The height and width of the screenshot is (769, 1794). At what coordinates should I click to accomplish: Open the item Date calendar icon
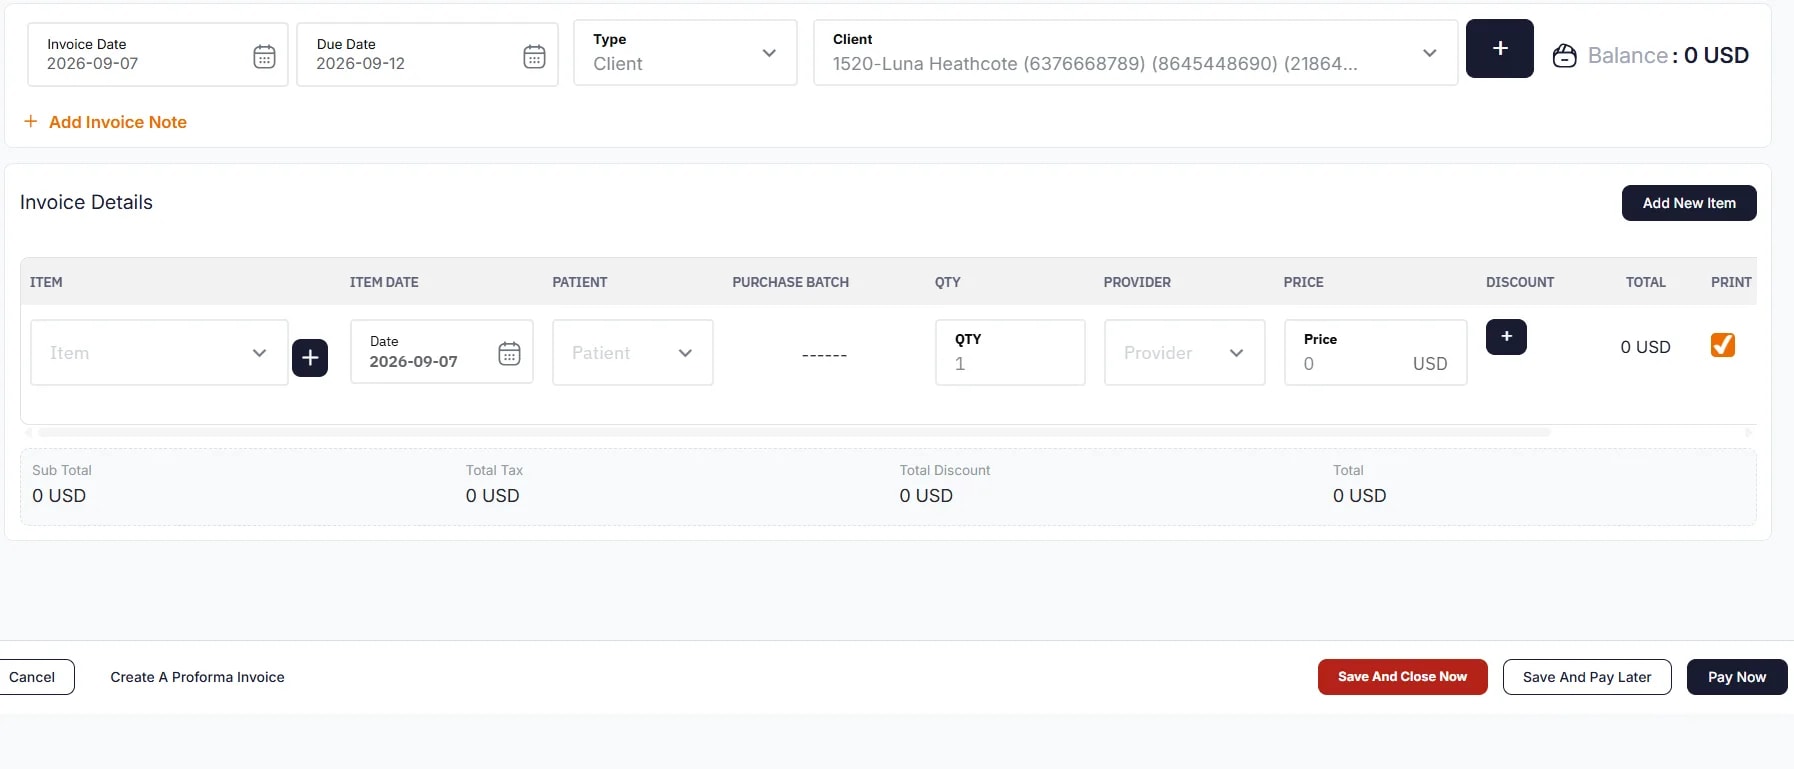509,353
